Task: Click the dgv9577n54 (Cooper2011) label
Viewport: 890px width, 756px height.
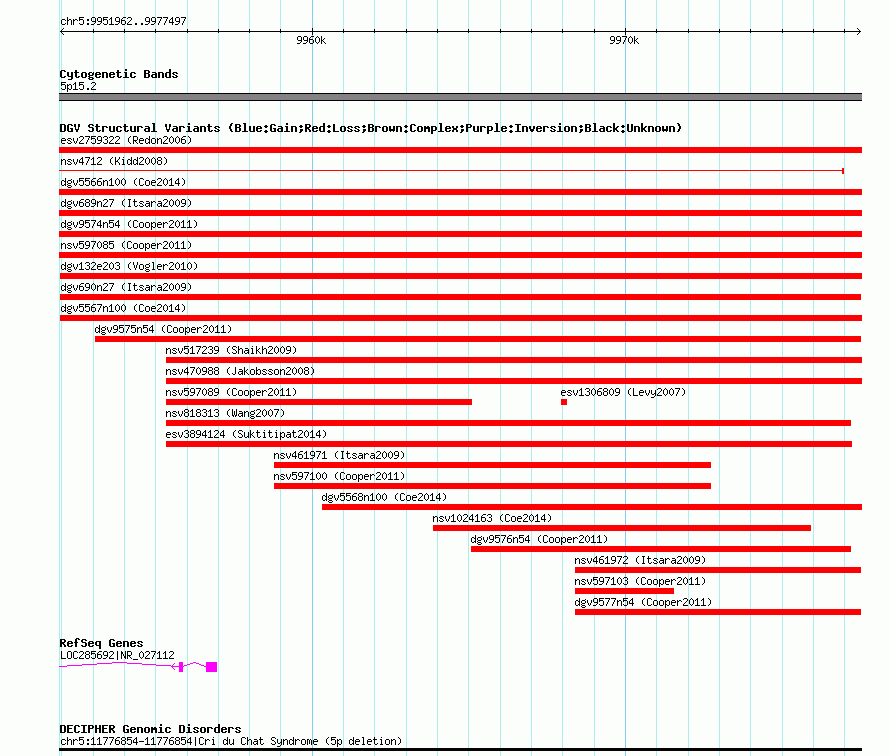Action: [643, 602]
